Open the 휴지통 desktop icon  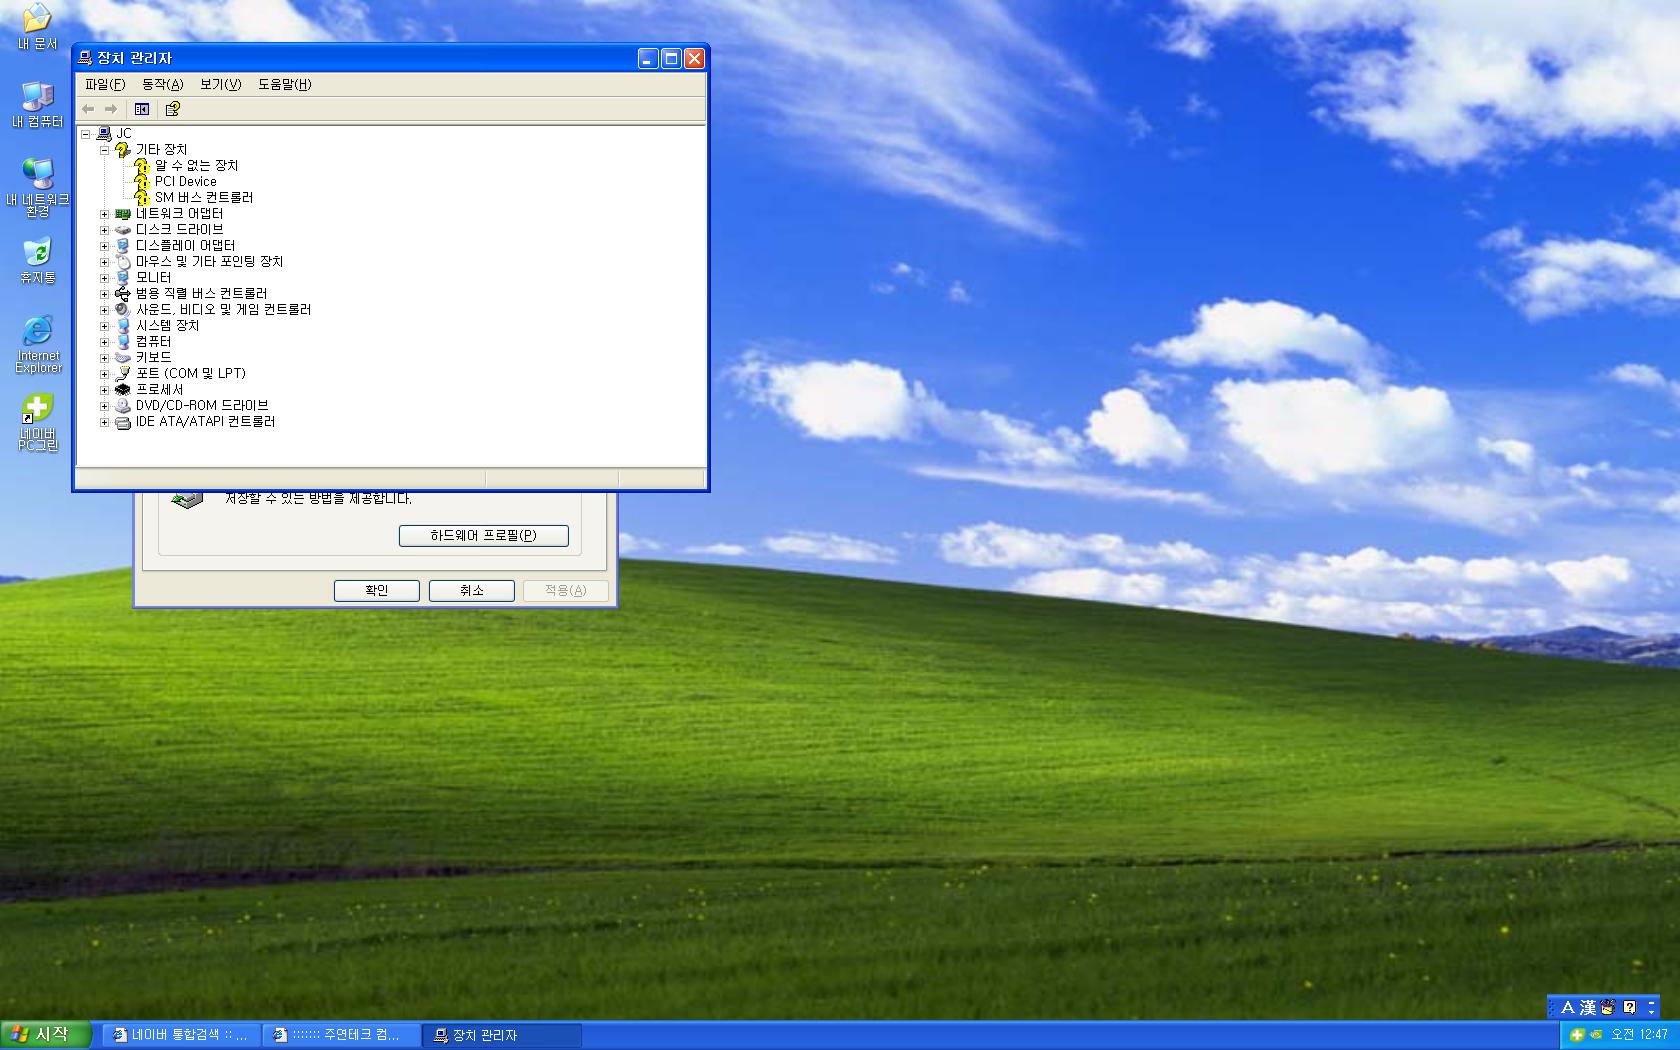(x=37, y=261)
